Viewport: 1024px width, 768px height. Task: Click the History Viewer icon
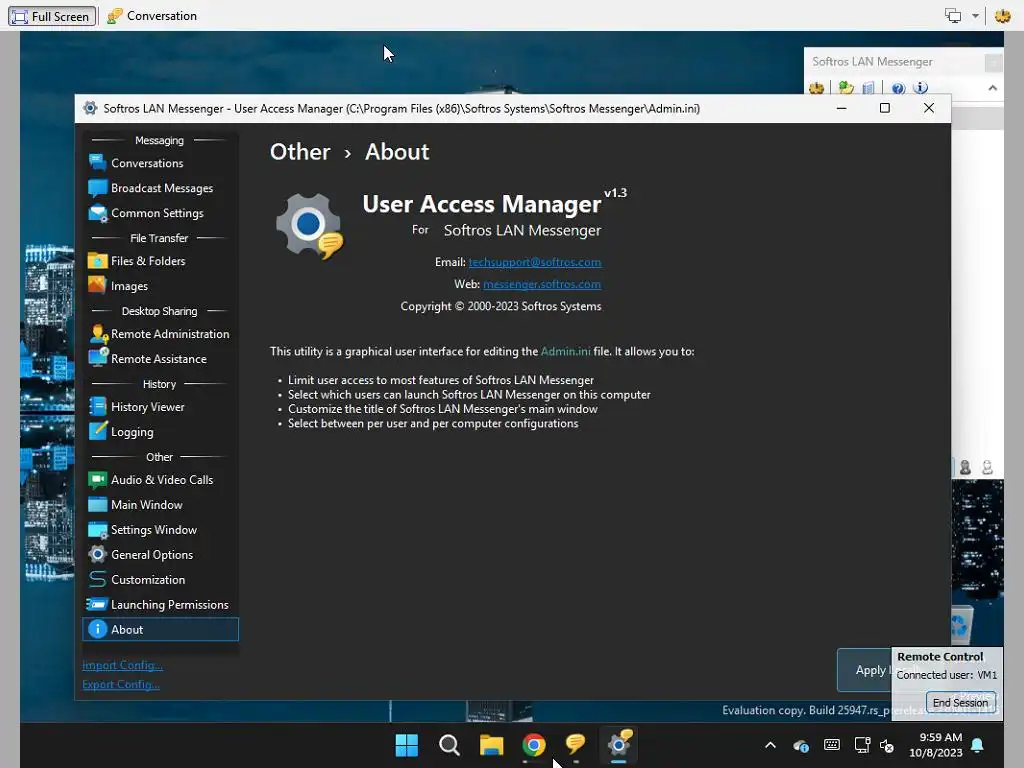[x=98, y=406]
